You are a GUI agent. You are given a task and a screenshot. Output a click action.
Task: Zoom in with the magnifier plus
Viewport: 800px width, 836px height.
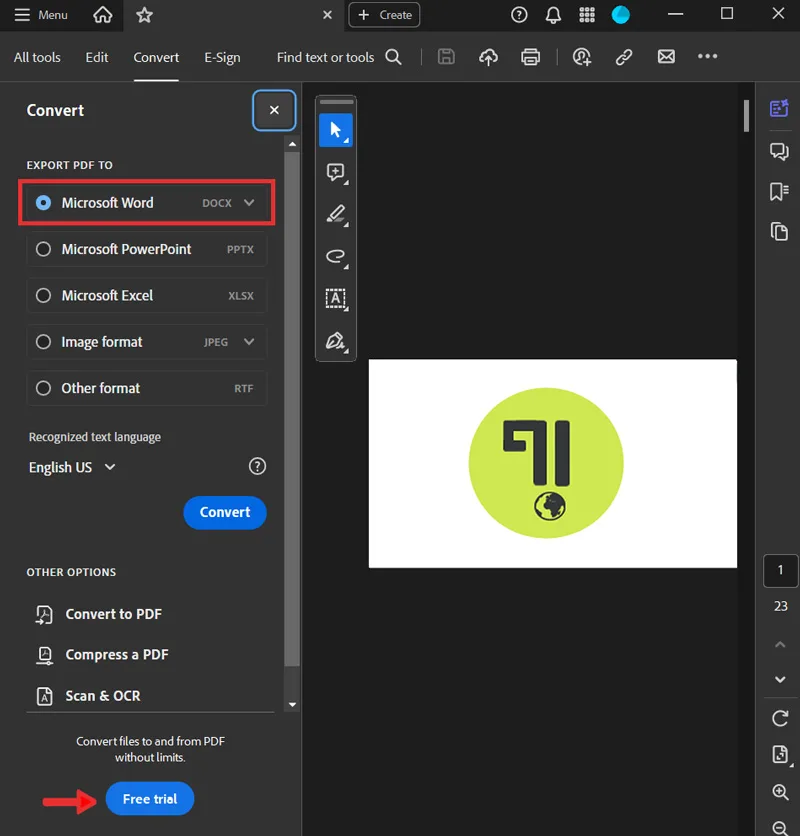[780, 792]
